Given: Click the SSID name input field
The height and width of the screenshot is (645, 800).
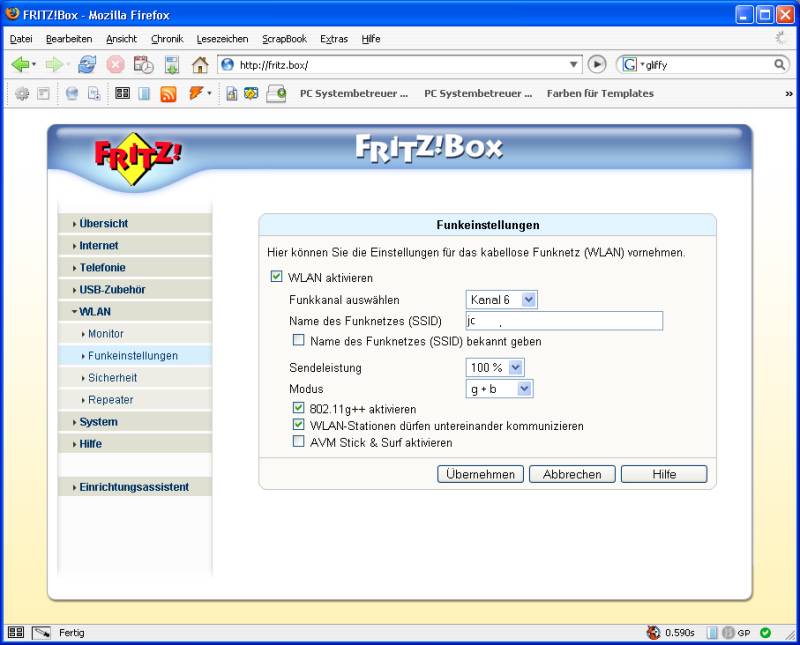Looking at the screenshot, I should (x=564, y=320).
